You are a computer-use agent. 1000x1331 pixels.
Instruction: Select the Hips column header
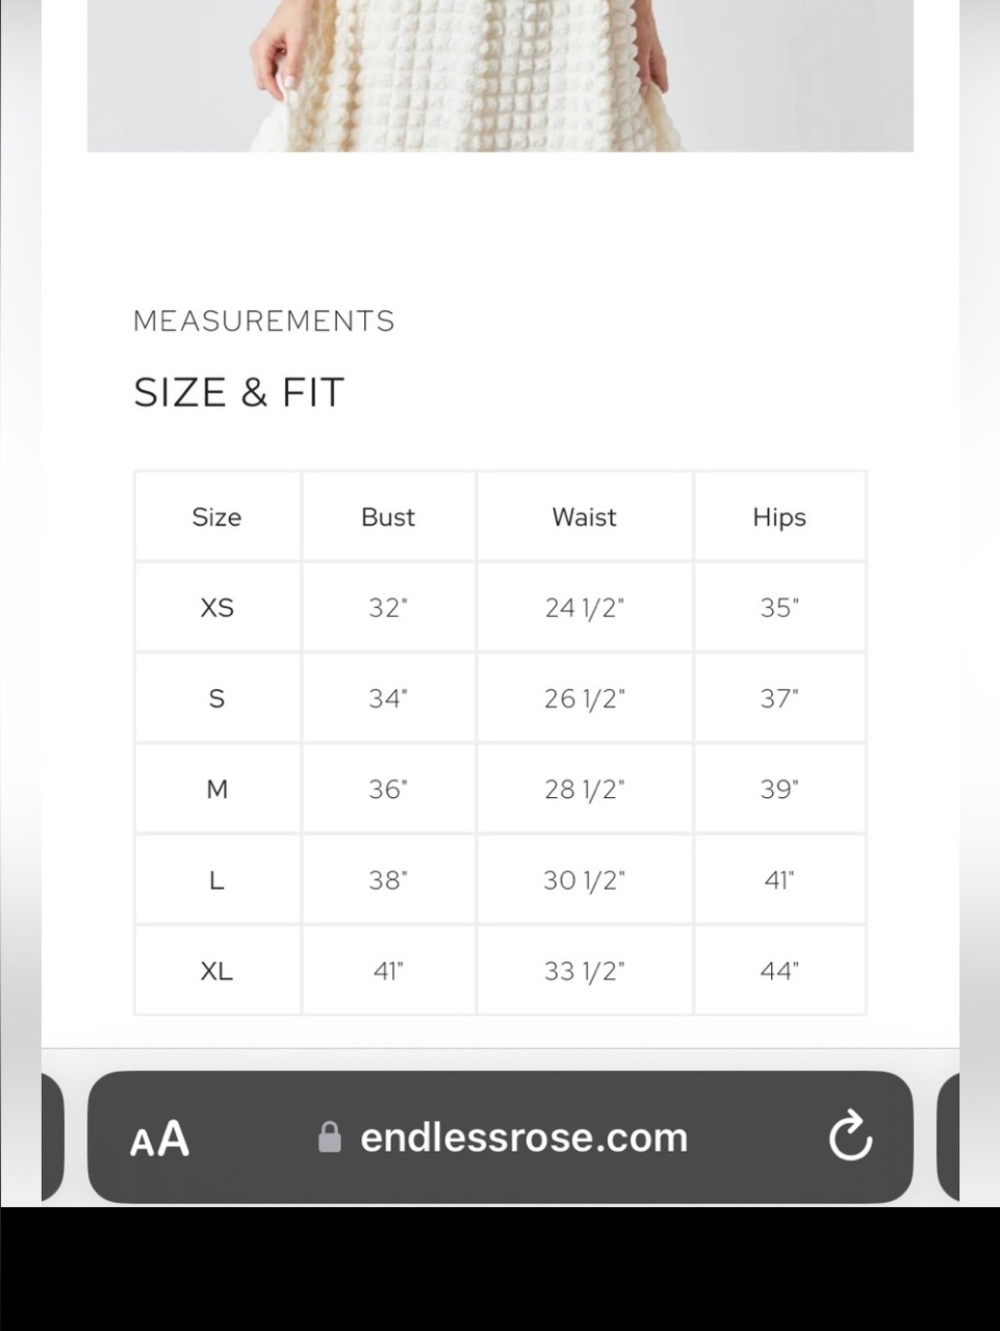(779, 517)
